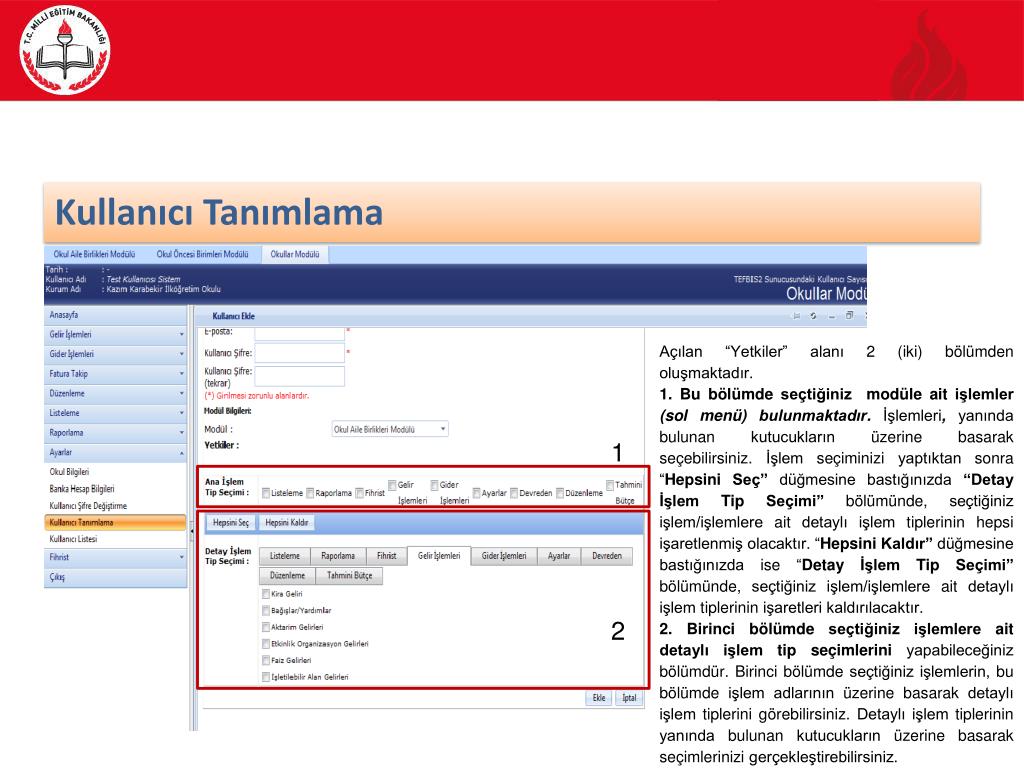1024x768 pixels.
Task: Check the Fihrist main type checkbox
Action: pyautogui.click(x=360, y=493)
